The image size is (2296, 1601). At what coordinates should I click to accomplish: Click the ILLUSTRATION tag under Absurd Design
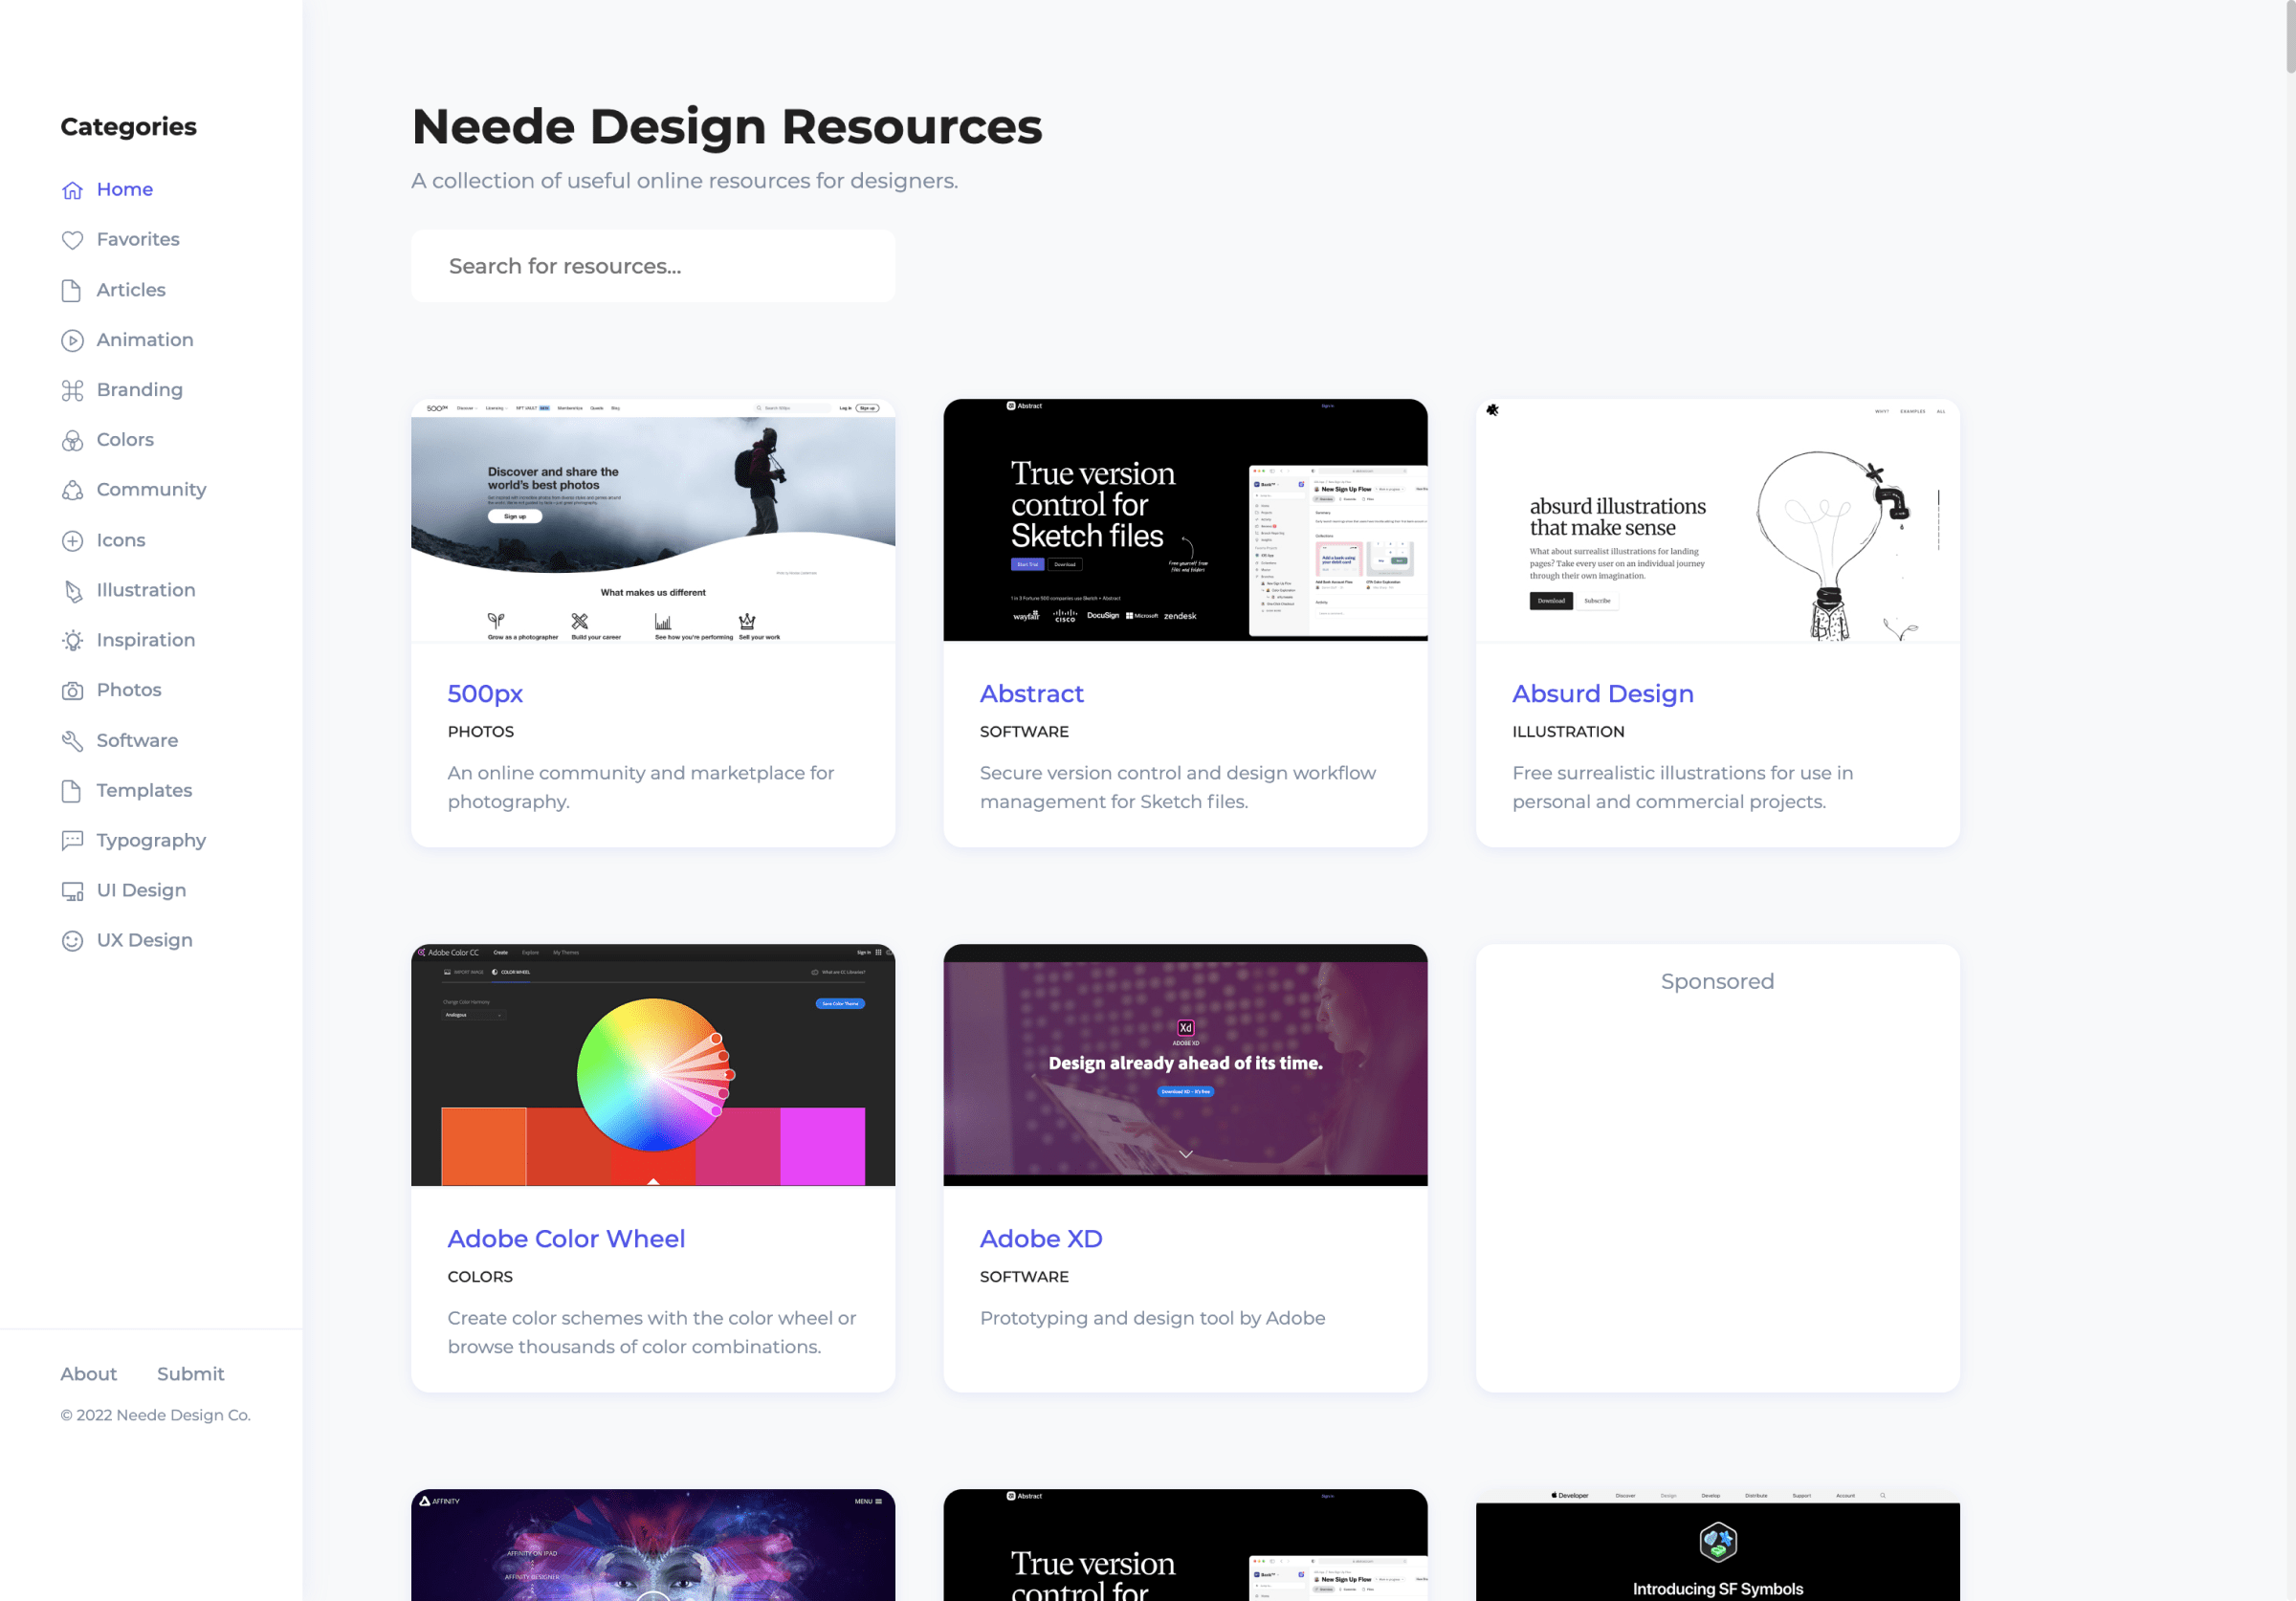coord(1568,731)
